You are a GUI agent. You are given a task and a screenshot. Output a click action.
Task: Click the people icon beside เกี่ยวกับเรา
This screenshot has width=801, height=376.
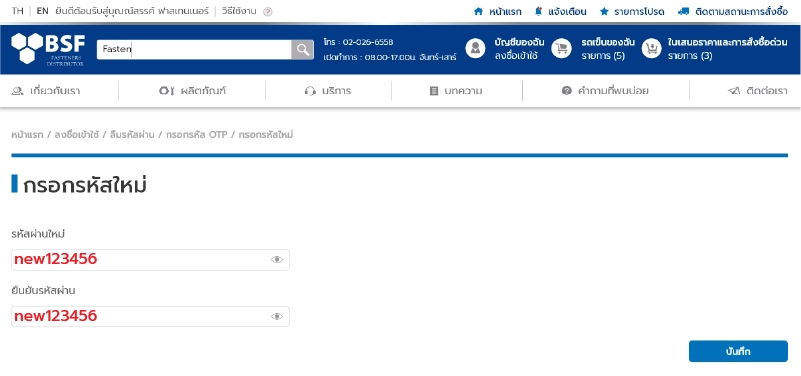point(17,91)
